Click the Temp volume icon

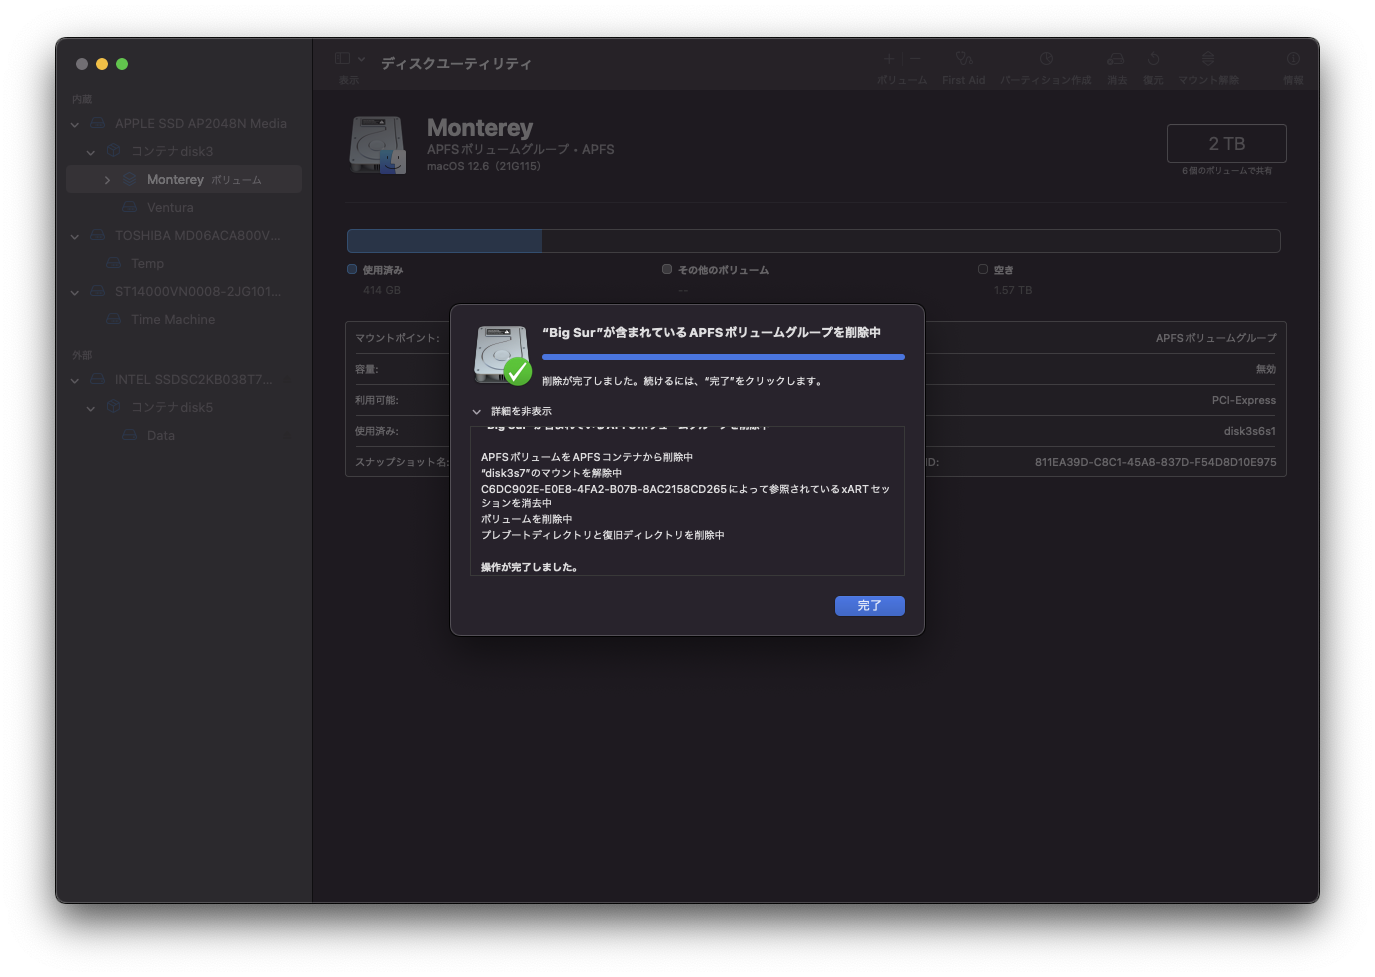click(x=114, y=263)
